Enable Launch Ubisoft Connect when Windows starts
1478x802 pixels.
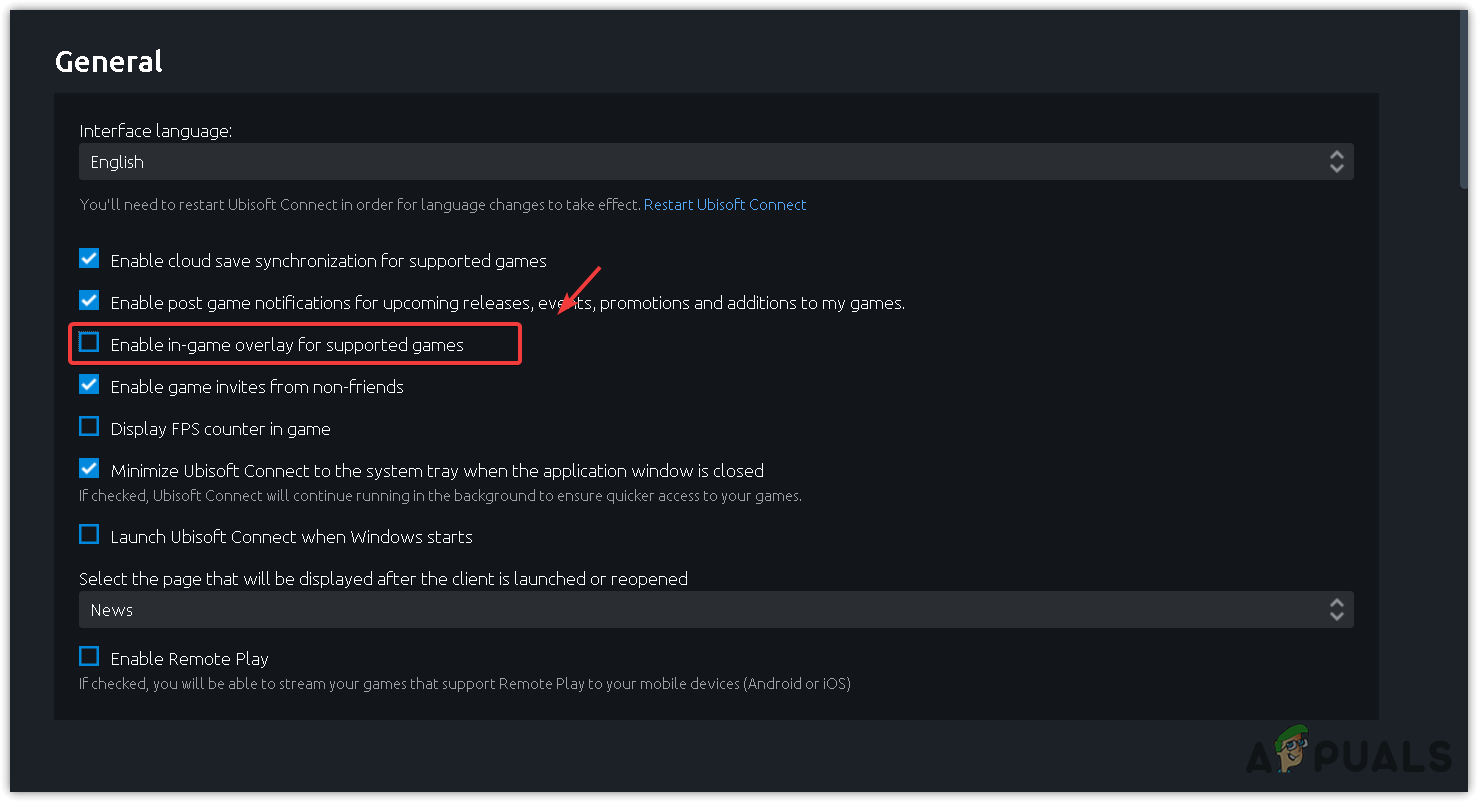[90, 535]
